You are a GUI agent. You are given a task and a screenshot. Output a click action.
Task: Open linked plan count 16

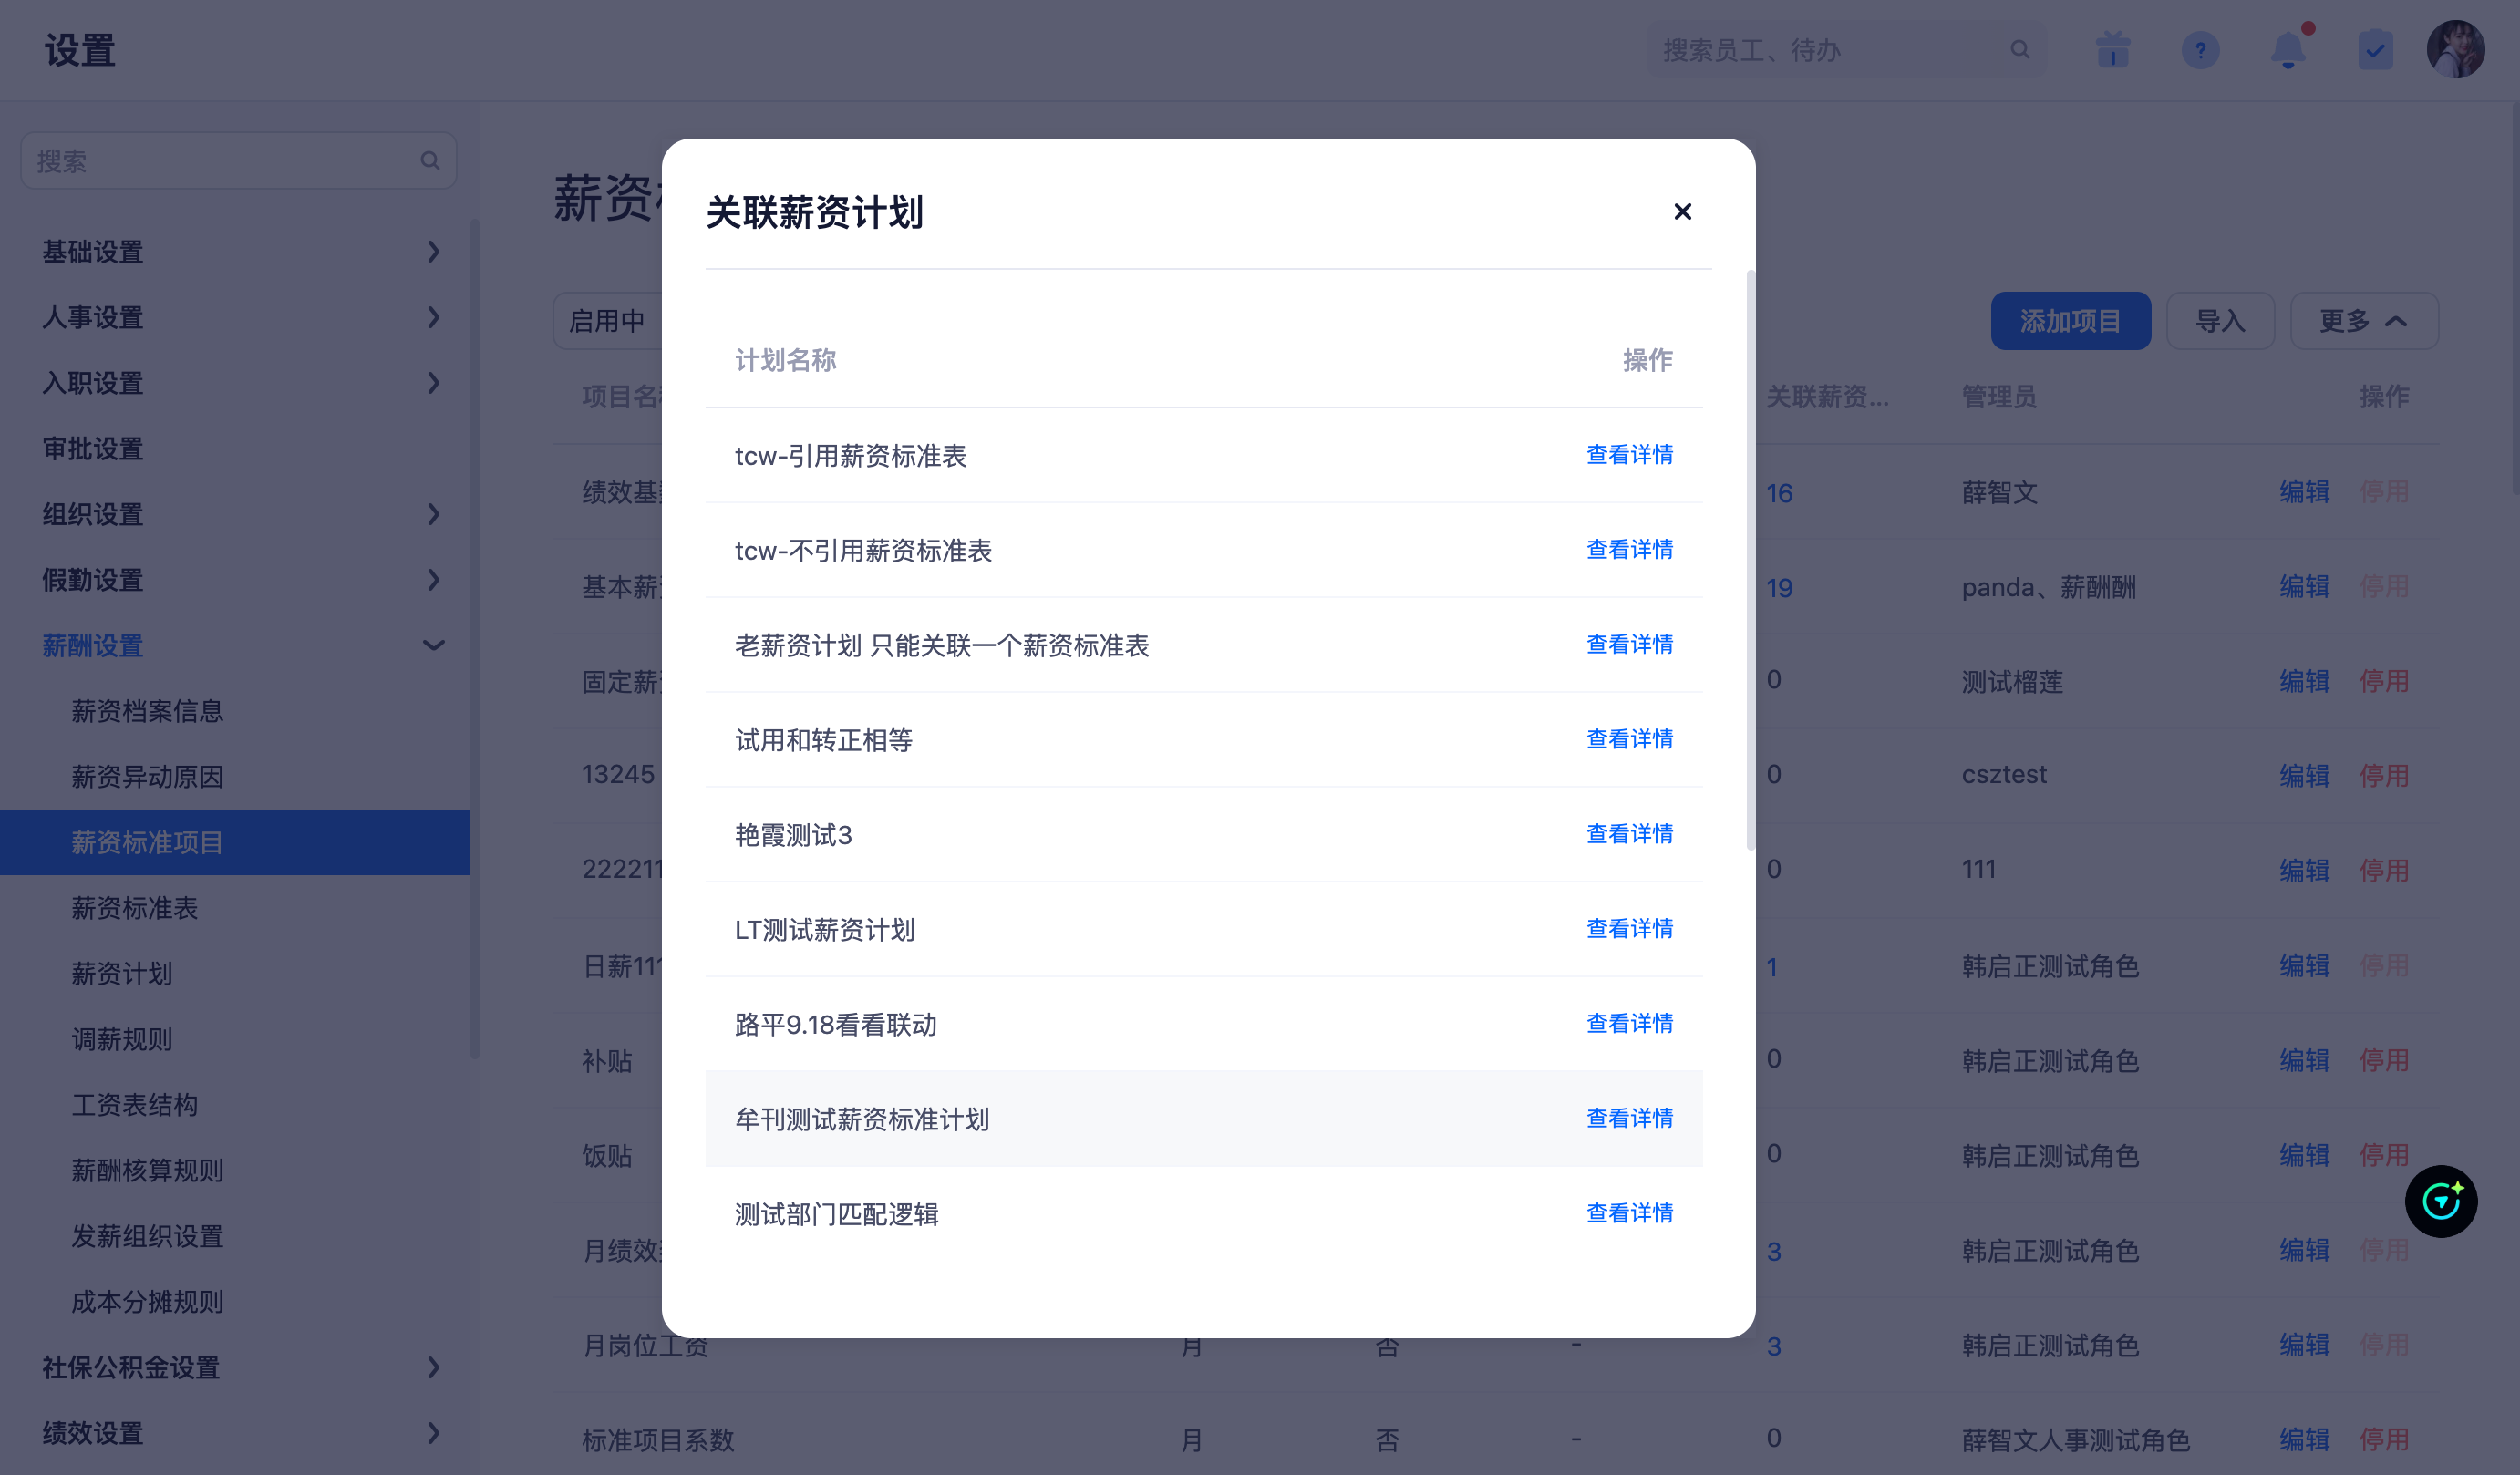click(x=1779, y=493)
